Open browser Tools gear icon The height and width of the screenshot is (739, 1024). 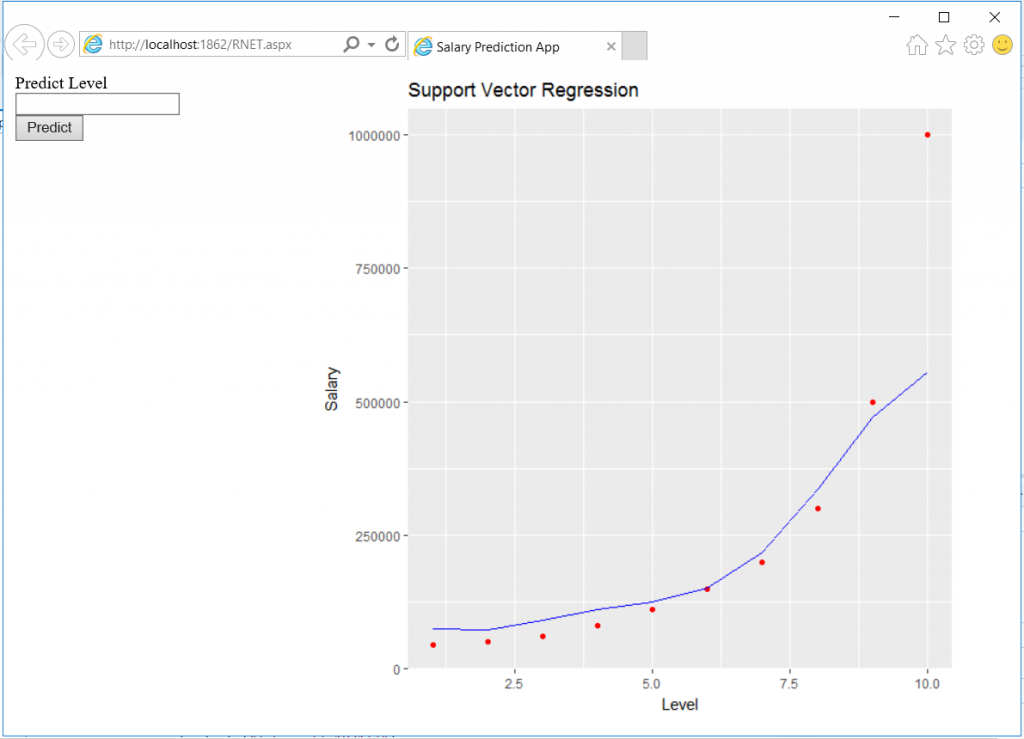[x=974, y=44]
